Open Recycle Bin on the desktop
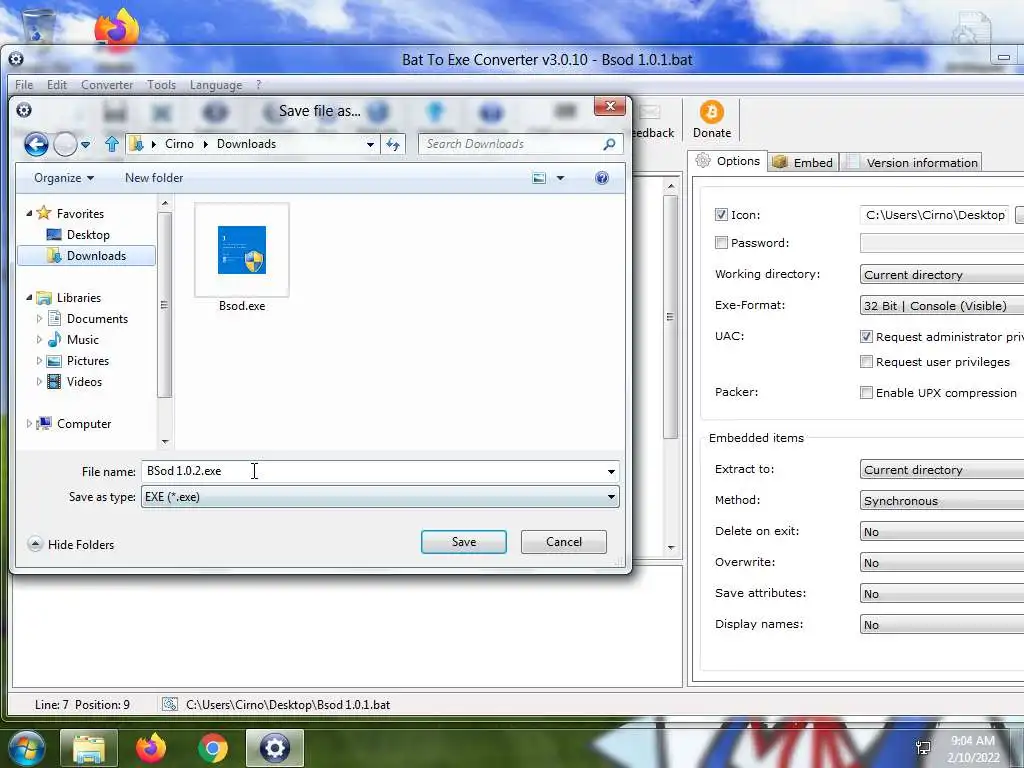 (38, 27)
